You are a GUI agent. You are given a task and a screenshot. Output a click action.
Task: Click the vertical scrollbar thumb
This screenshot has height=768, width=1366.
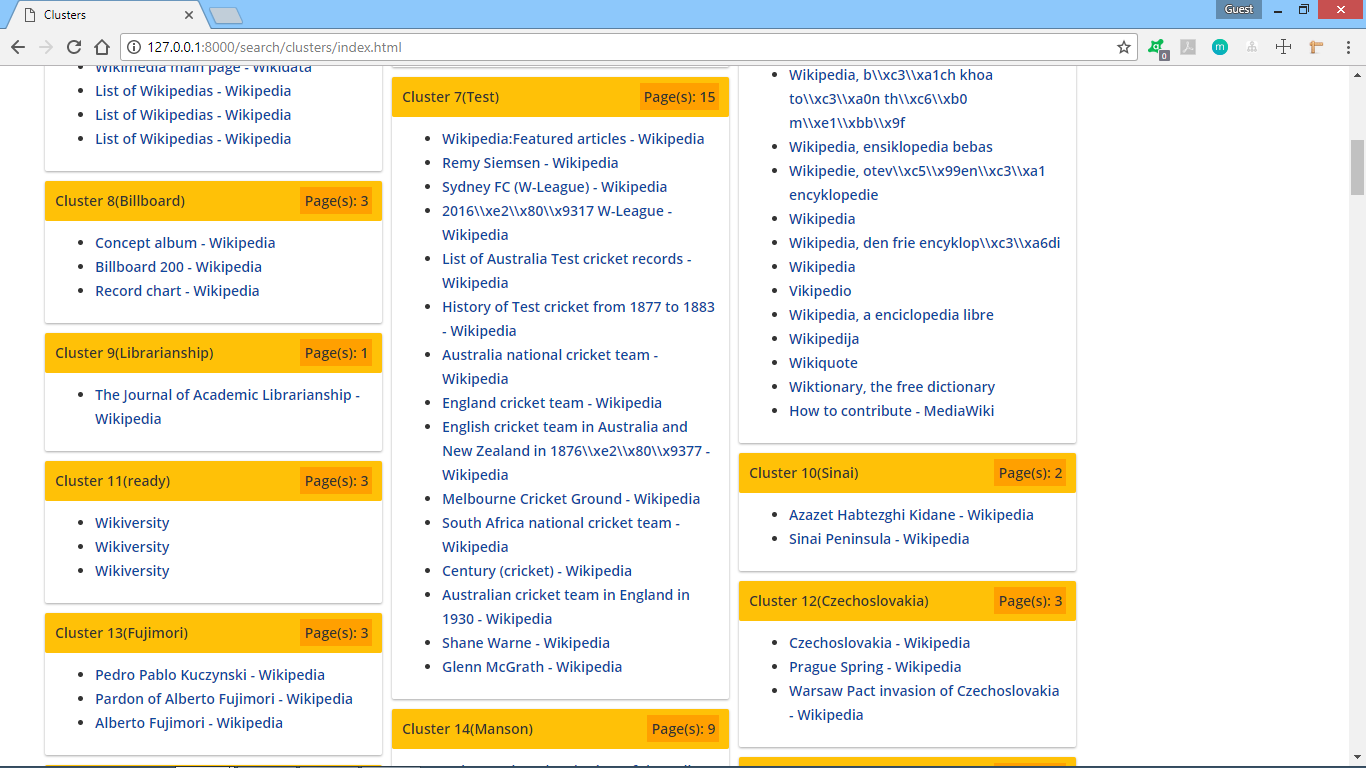1357,167
